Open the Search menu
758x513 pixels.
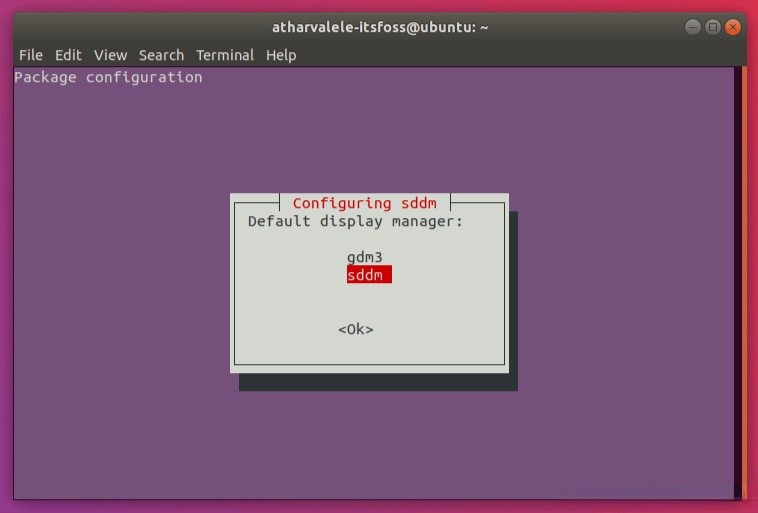pyautogui.click(x=161, y=55)
